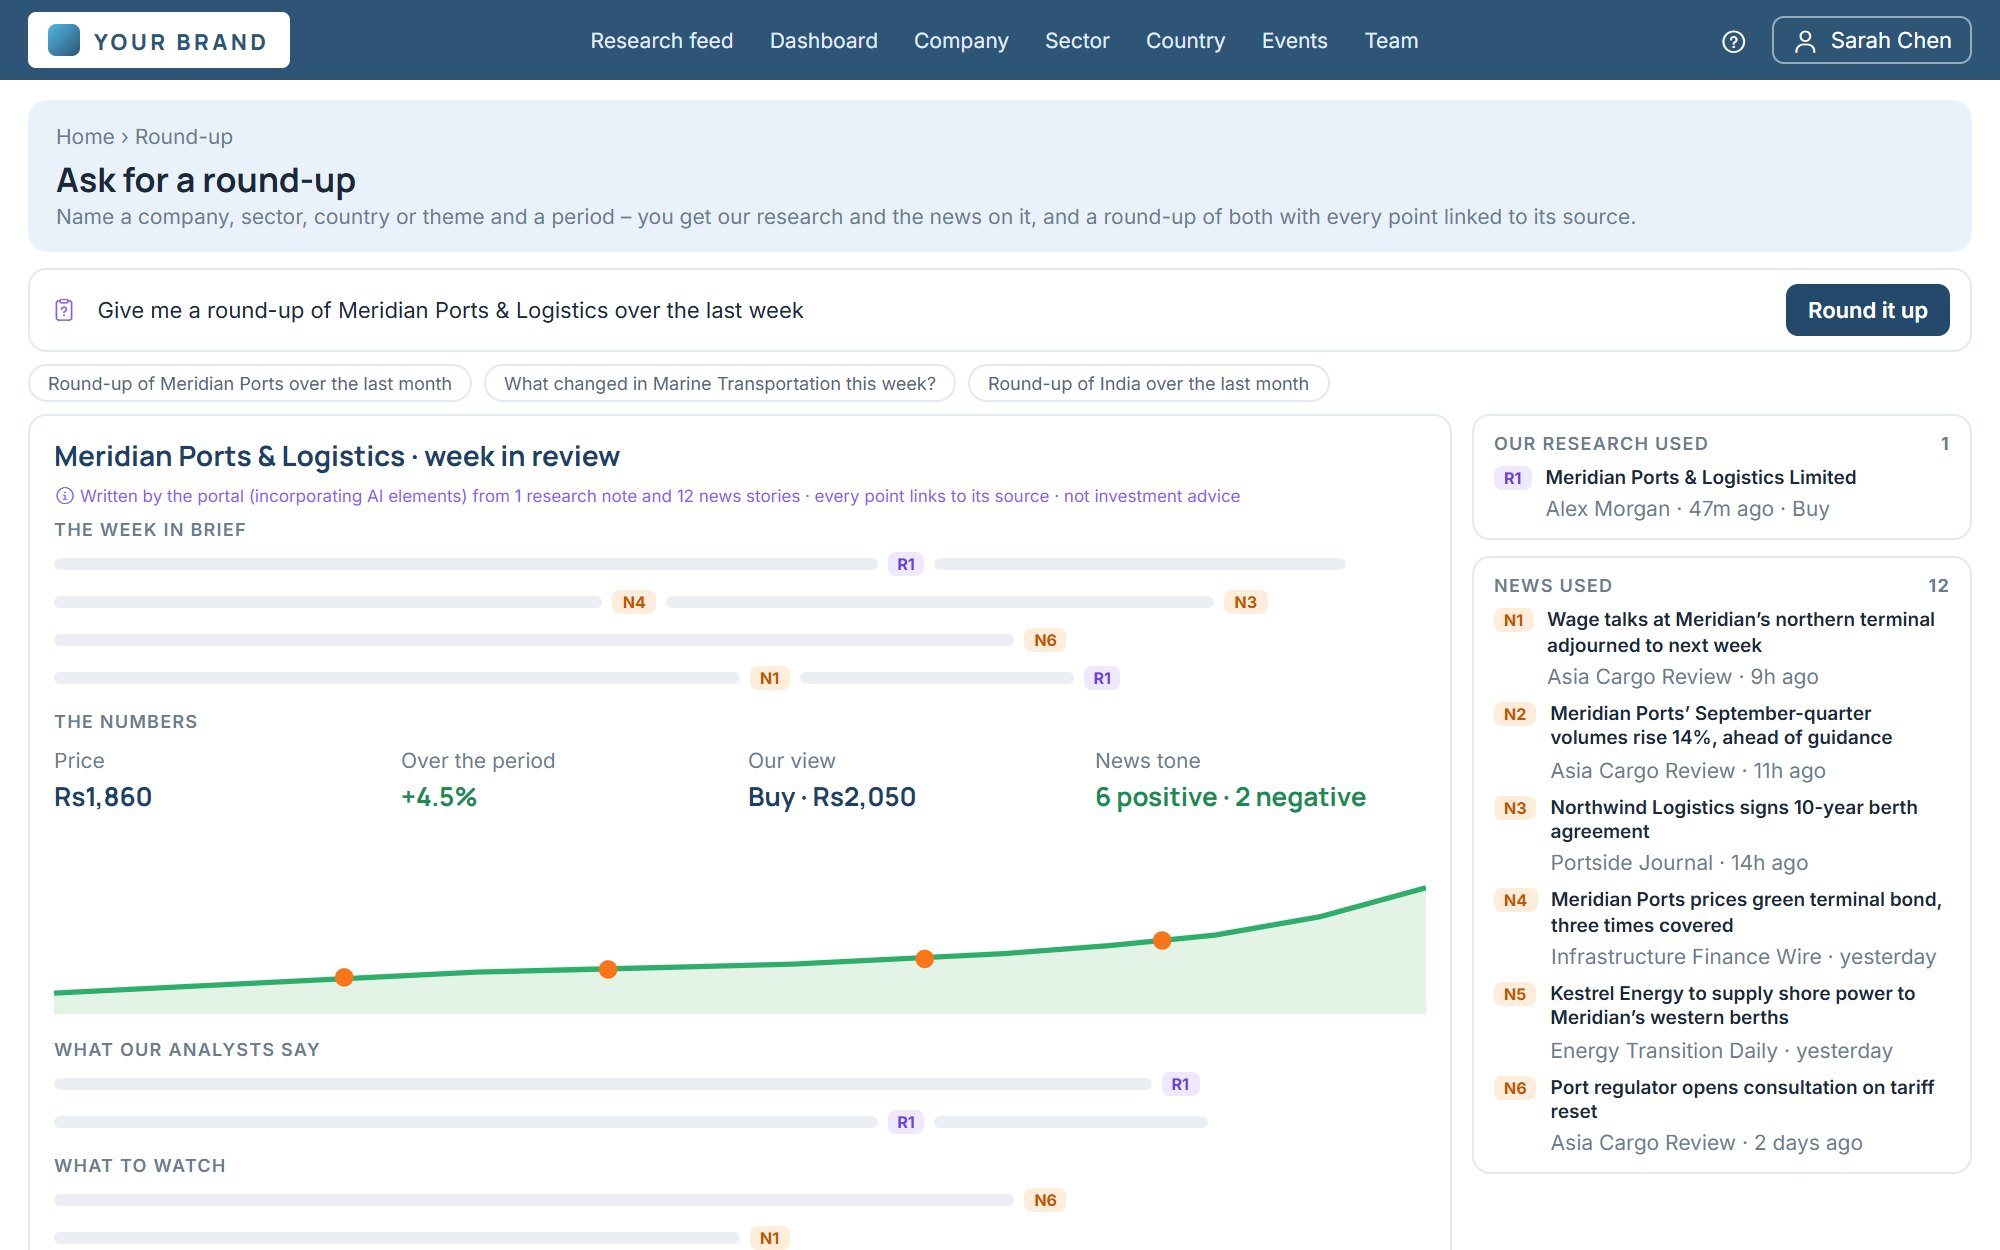
Task: Click the N3 badge in News Used
Action: (x=1515, y=808)
